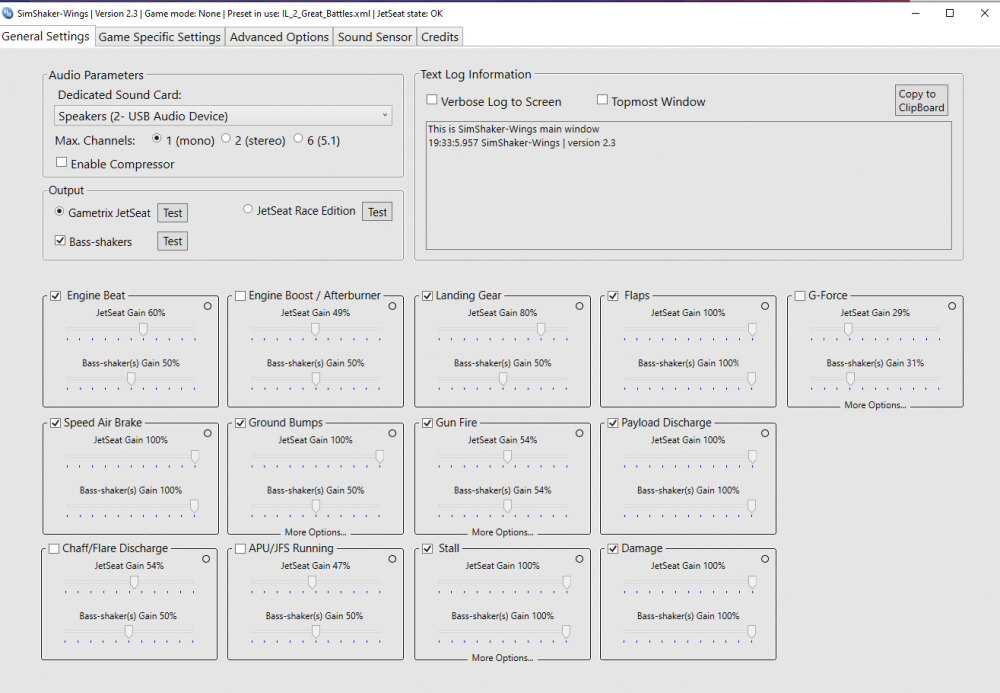This screenshot has height=693, width=1000.
Task: Select Gametrix JetSeat output
Action: 59,211
